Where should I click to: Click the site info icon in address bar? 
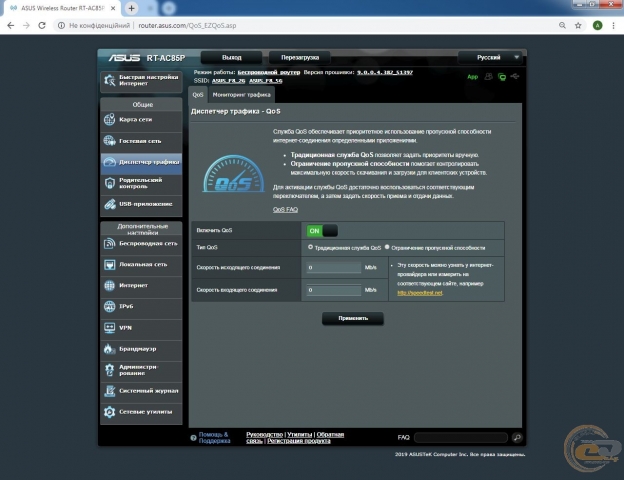tap(61, 25)
